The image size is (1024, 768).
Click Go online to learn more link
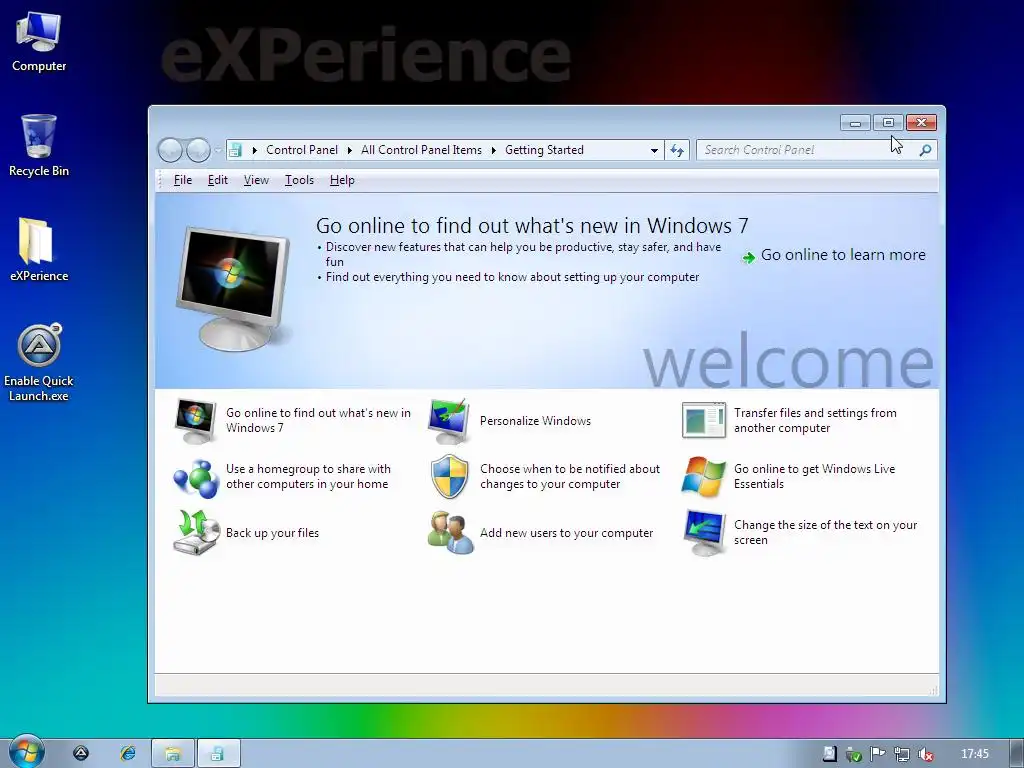tap(843, 255)
